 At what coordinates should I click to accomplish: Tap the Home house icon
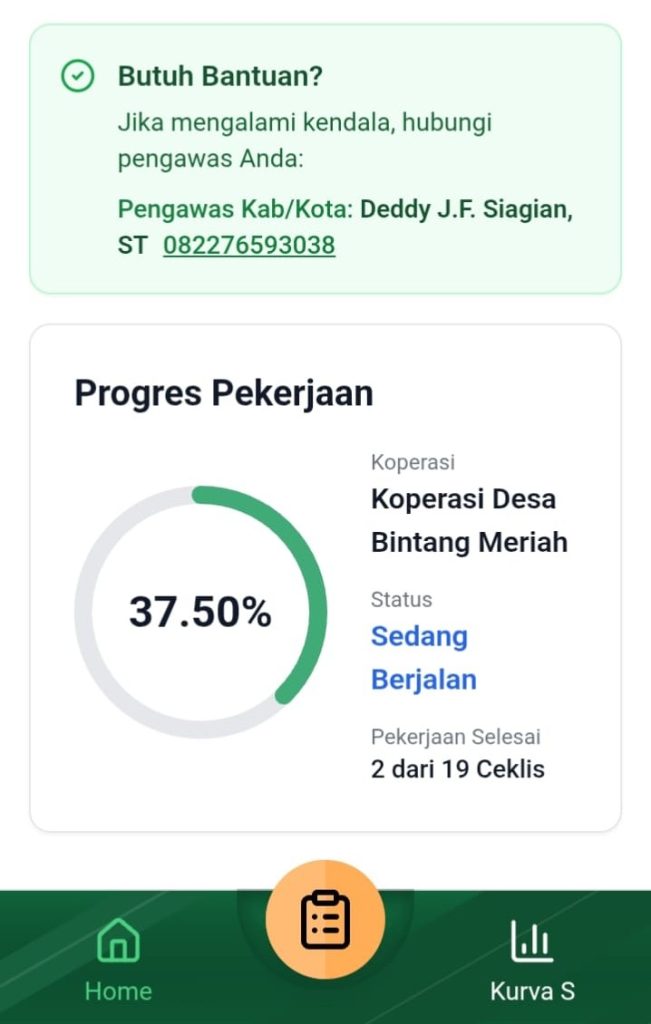pyautogui.click(x=118, y=940)
